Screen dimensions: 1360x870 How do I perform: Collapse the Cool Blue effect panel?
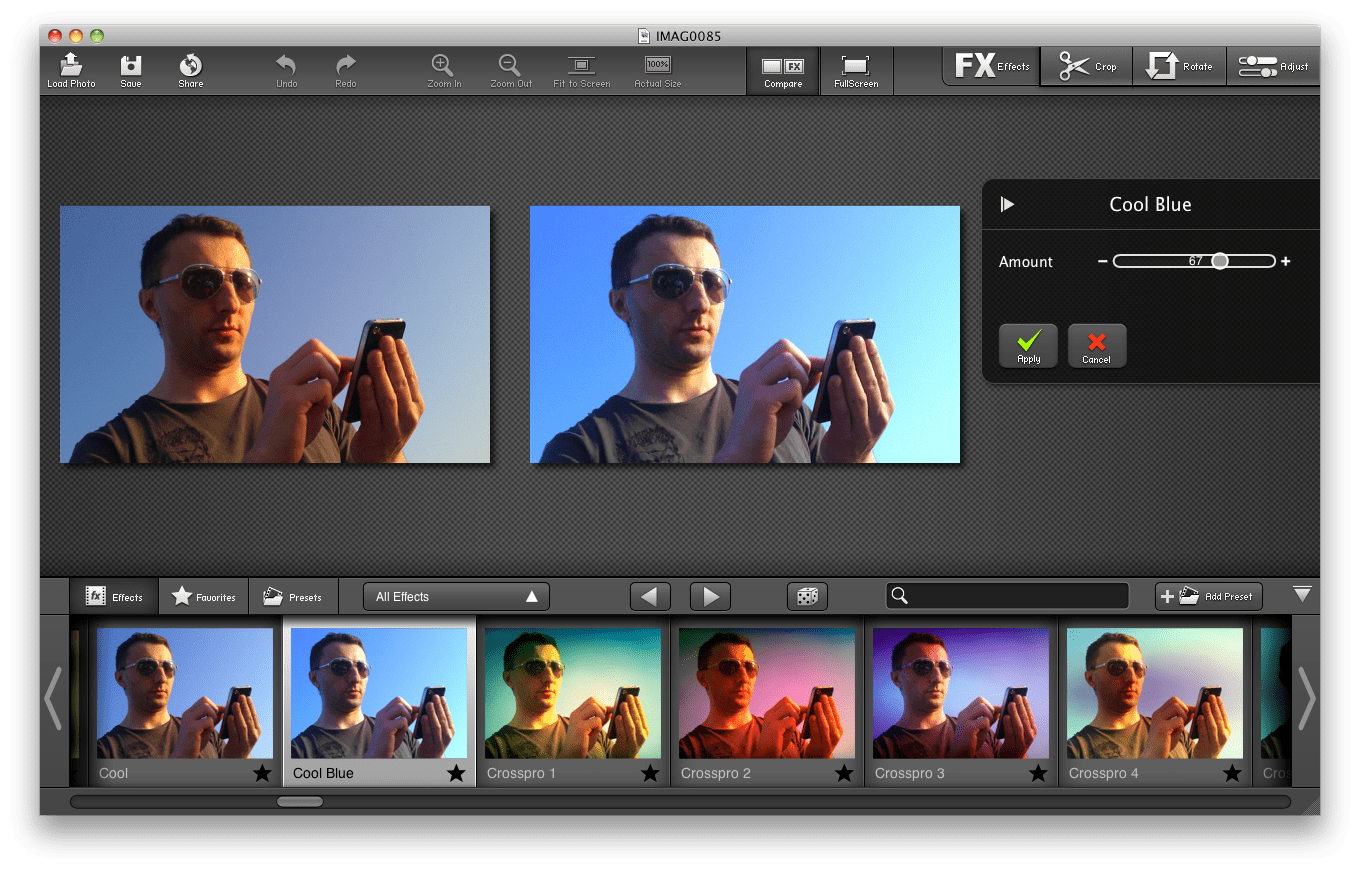(x=1008, y=203)
